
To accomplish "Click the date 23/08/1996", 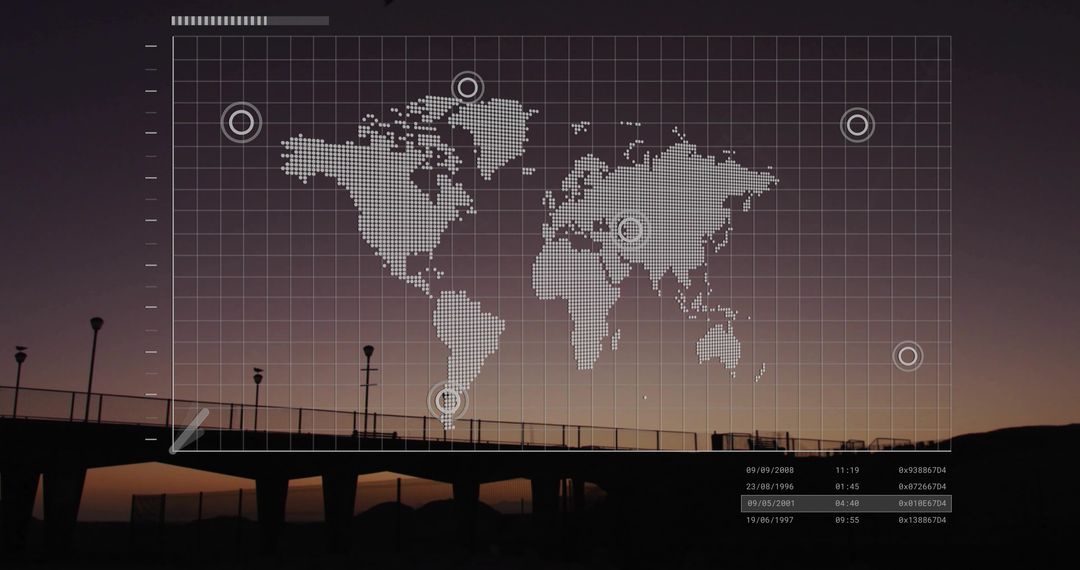I will click(x=770, y=487).
